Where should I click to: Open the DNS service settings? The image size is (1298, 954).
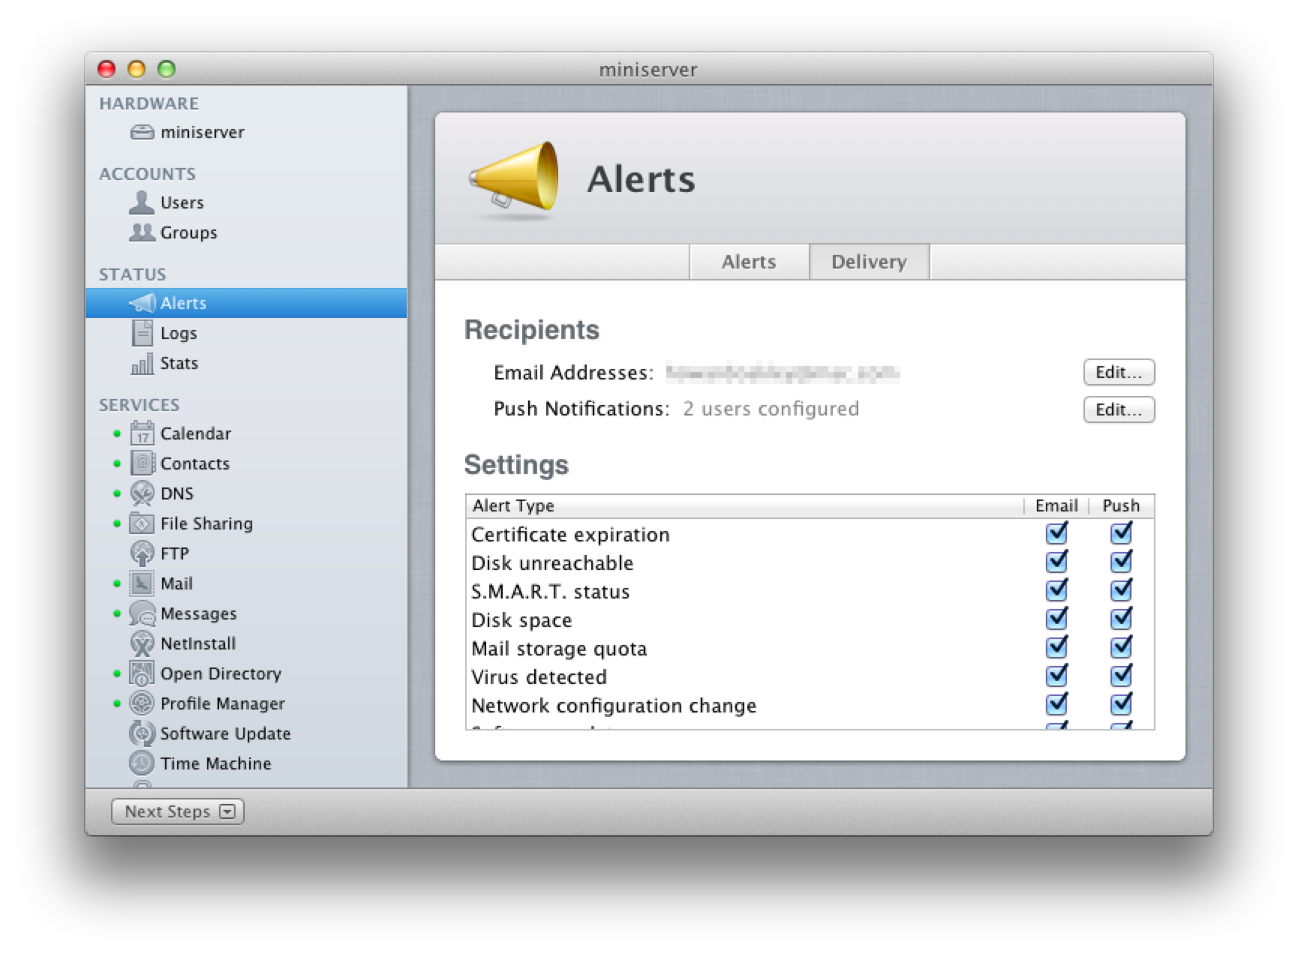pos(141,493)
